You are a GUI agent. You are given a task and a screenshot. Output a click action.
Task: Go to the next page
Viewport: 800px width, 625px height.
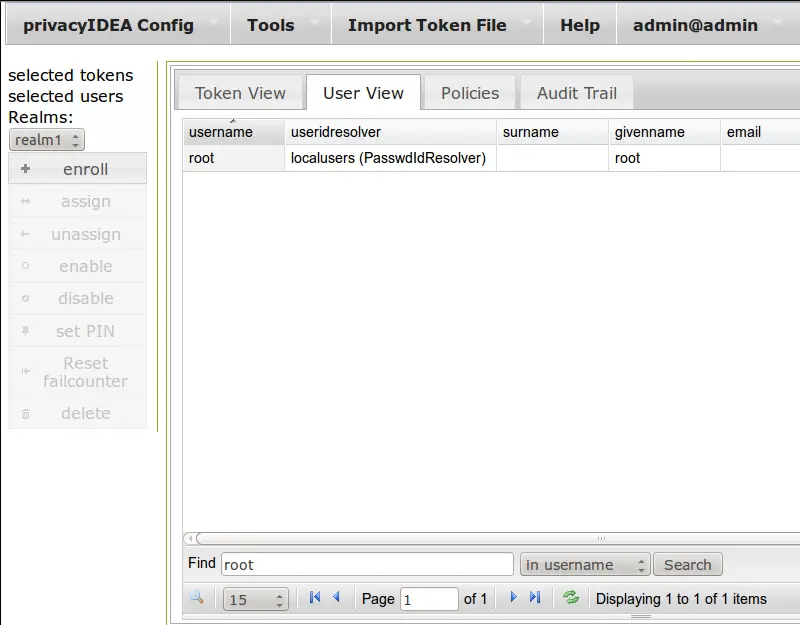(x=513, y=597)
